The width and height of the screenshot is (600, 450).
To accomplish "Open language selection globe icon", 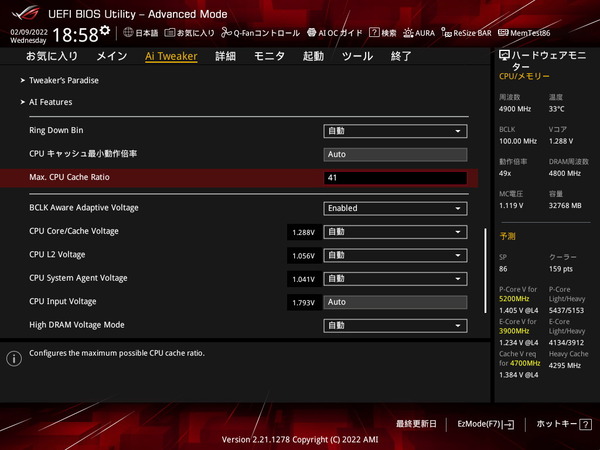I will (126, 32).
